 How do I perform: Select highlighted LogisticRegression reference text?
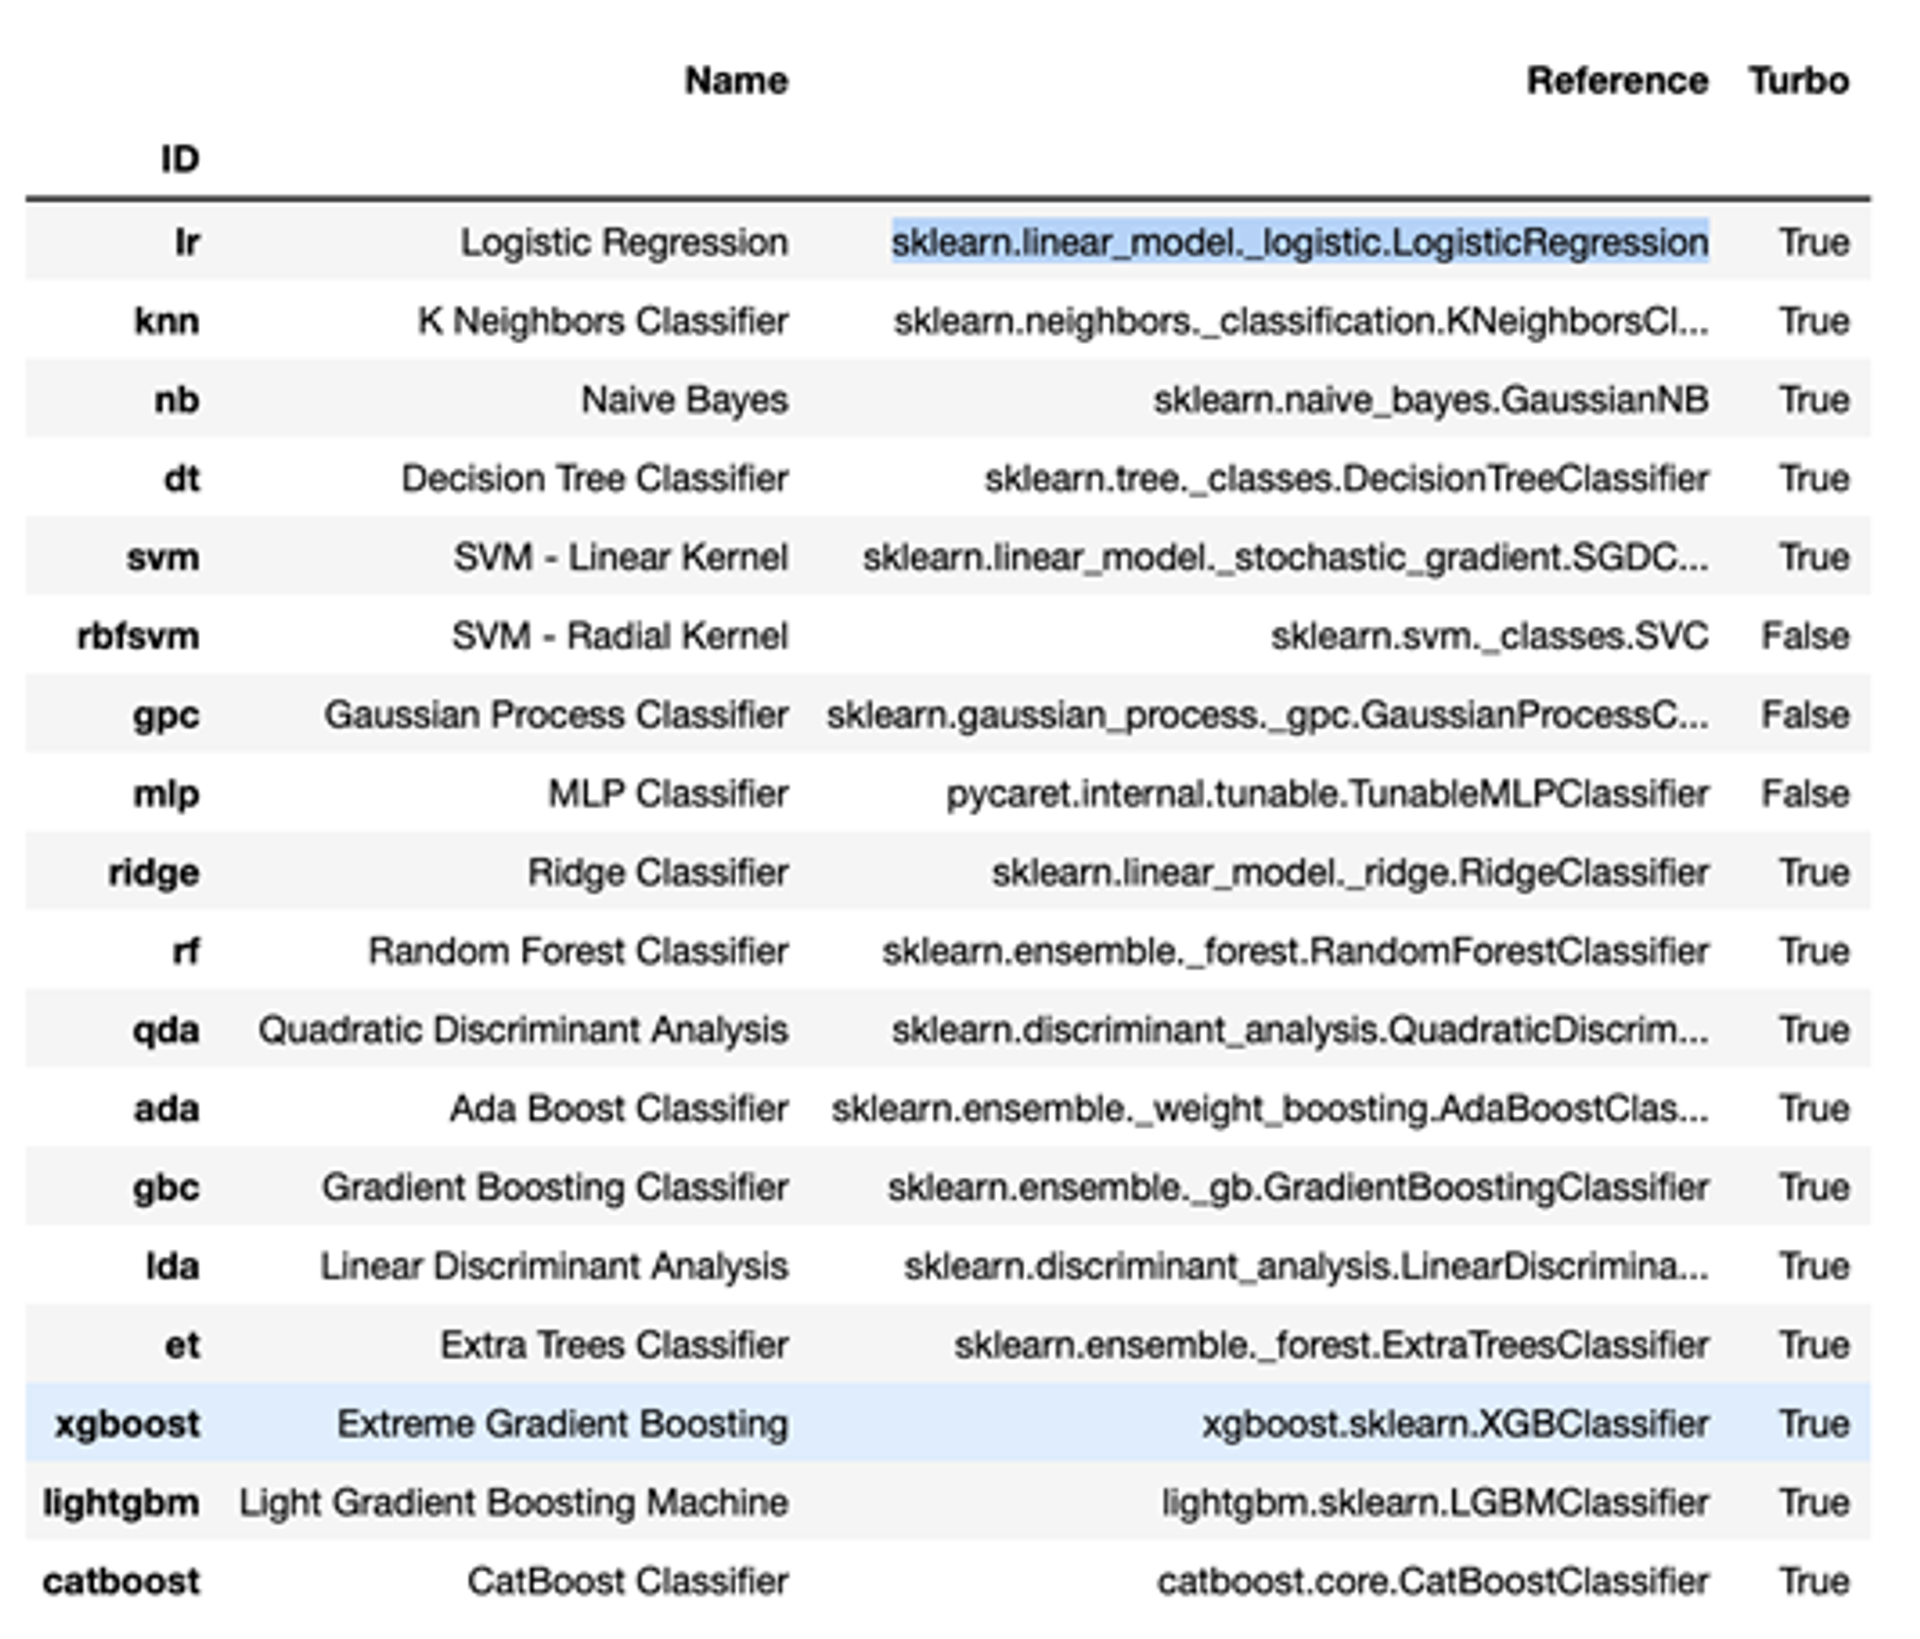tap(1300, 243)
